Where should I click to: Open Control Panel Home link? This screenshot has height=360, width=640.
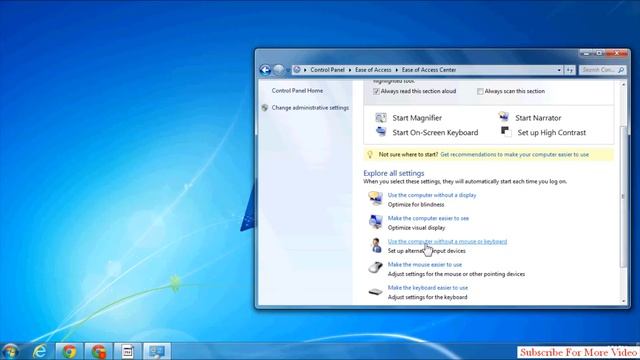point(297,91)
